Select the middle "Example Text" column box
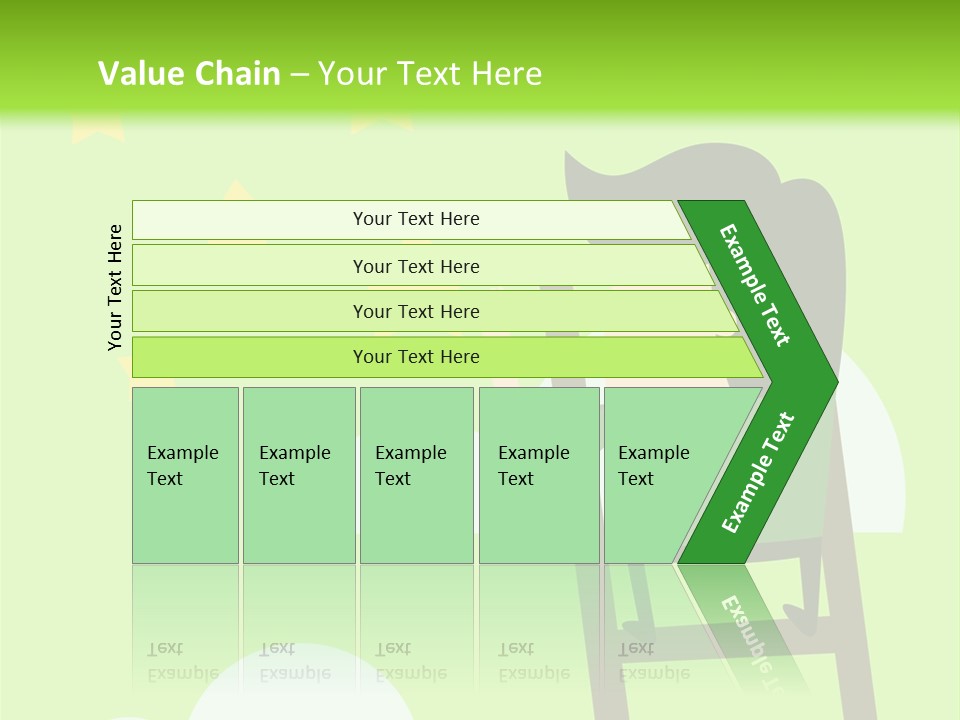 (417, 475)
